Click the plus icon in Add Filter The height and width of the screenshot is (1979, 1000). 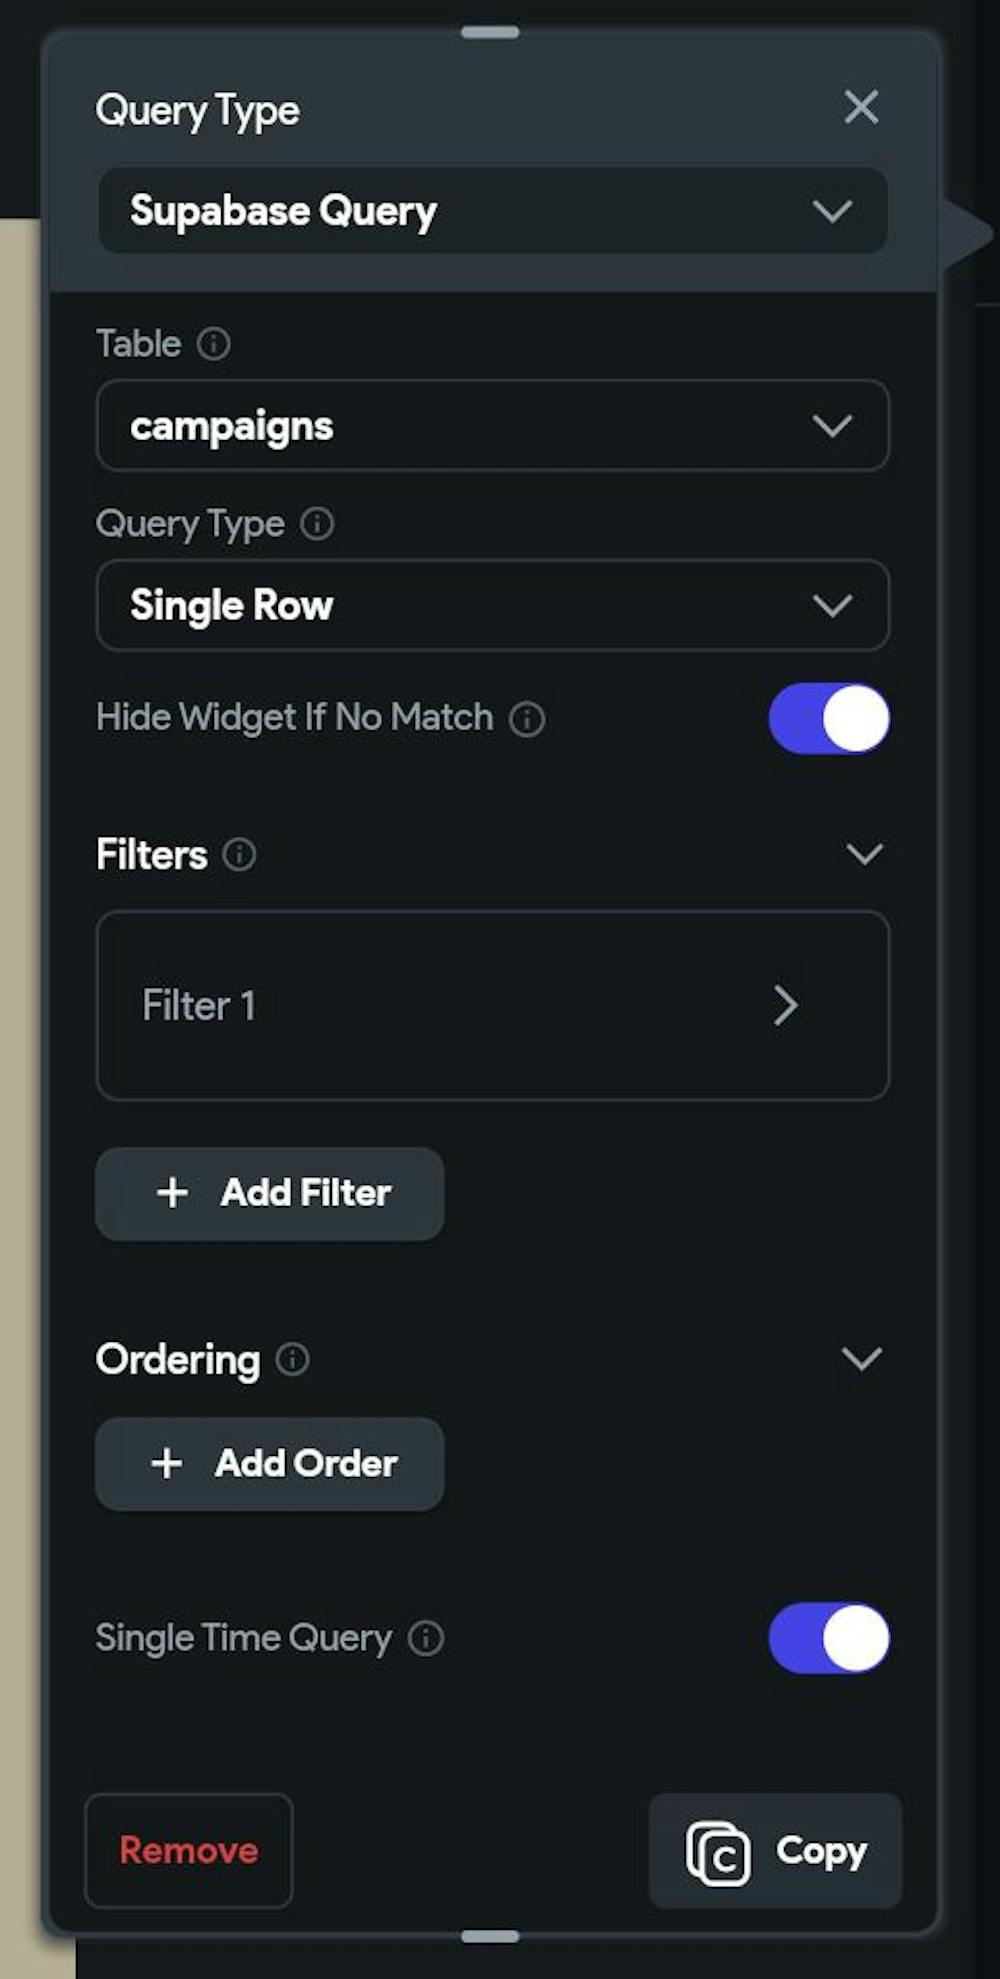point(172,1193)
